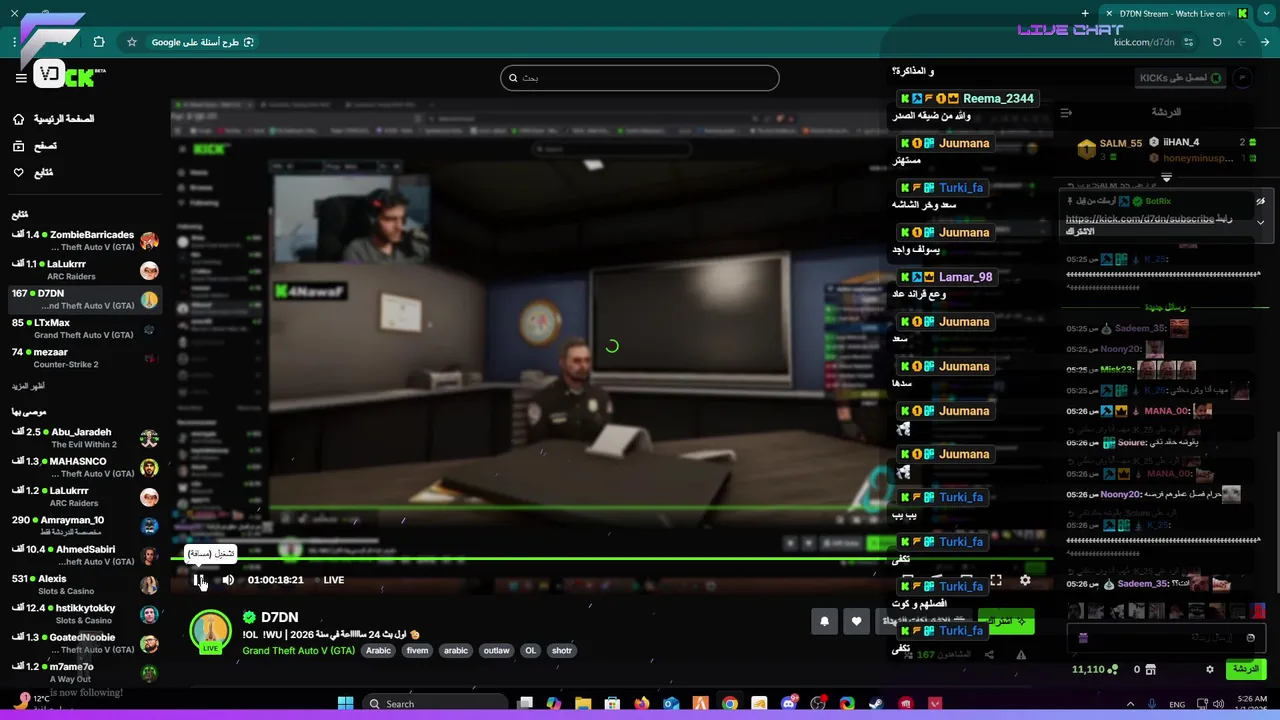Open the Kick hamburger sidebar menu
Screen dimensions: 1280x720
(x=21, y=78)
